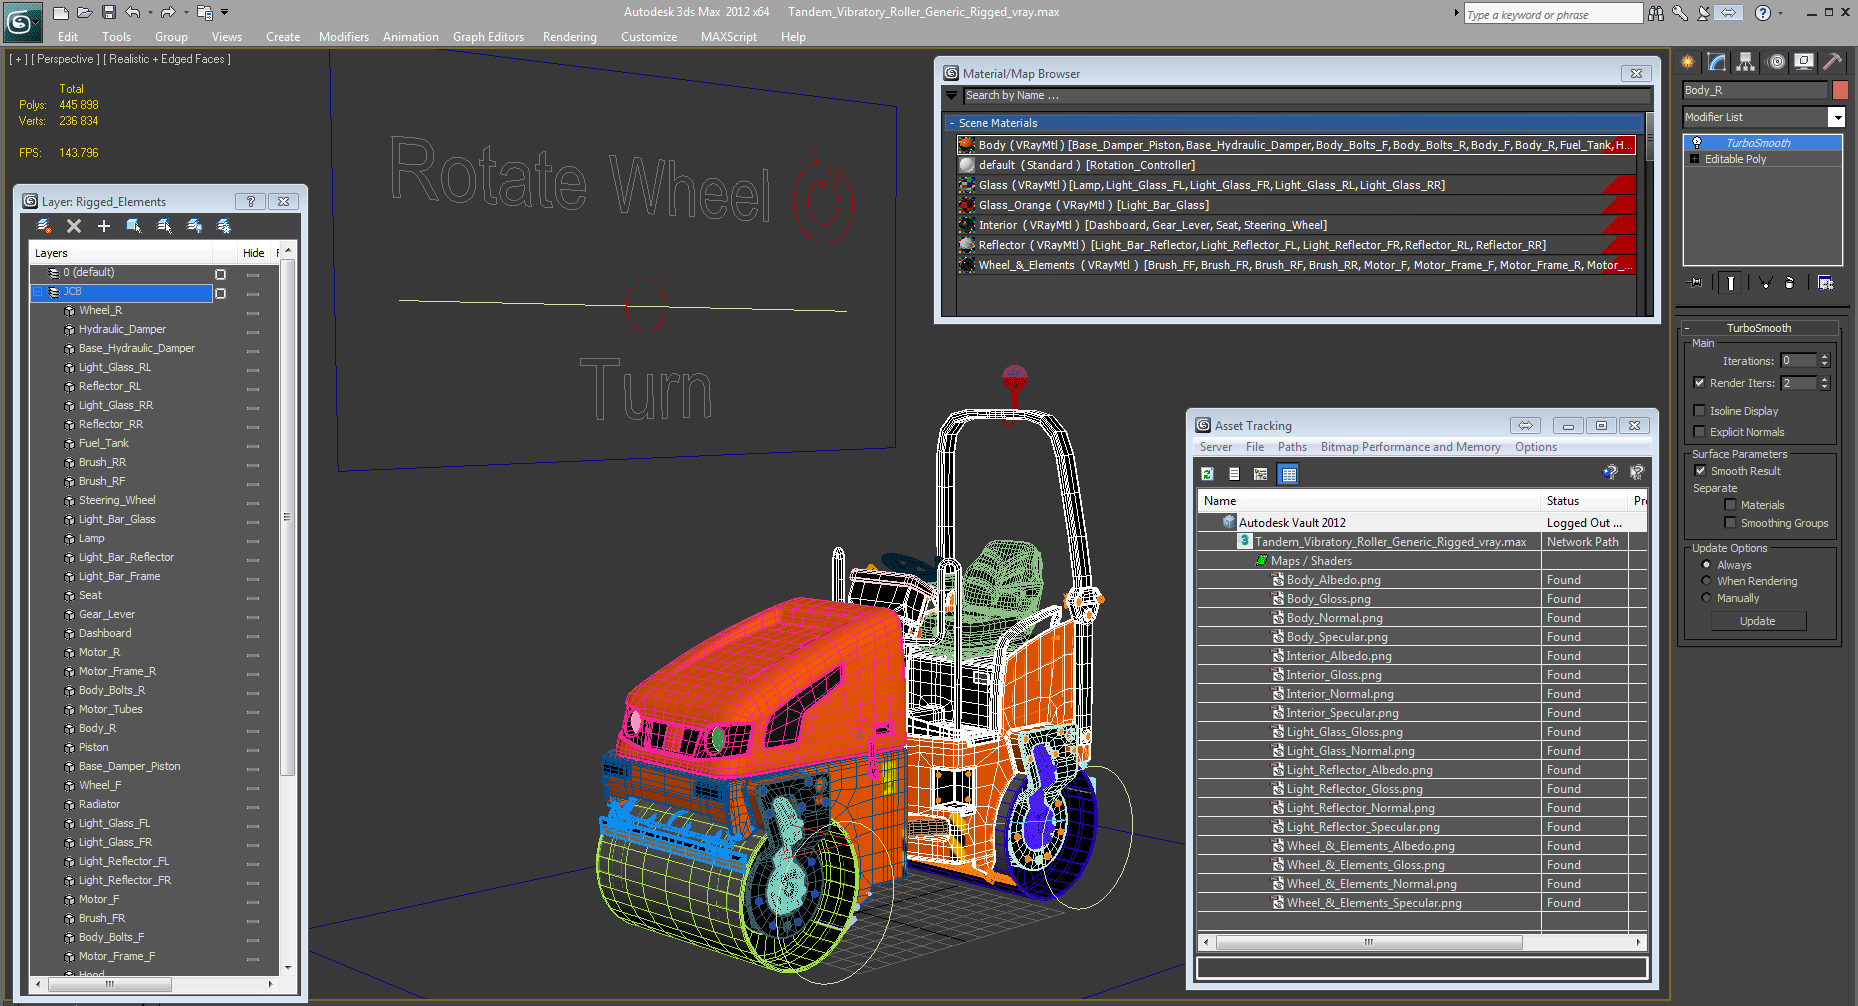Open the Help question mark icon in title bar
The height and width of the screenshot is (1006, 1858).
coord(1763,13)
